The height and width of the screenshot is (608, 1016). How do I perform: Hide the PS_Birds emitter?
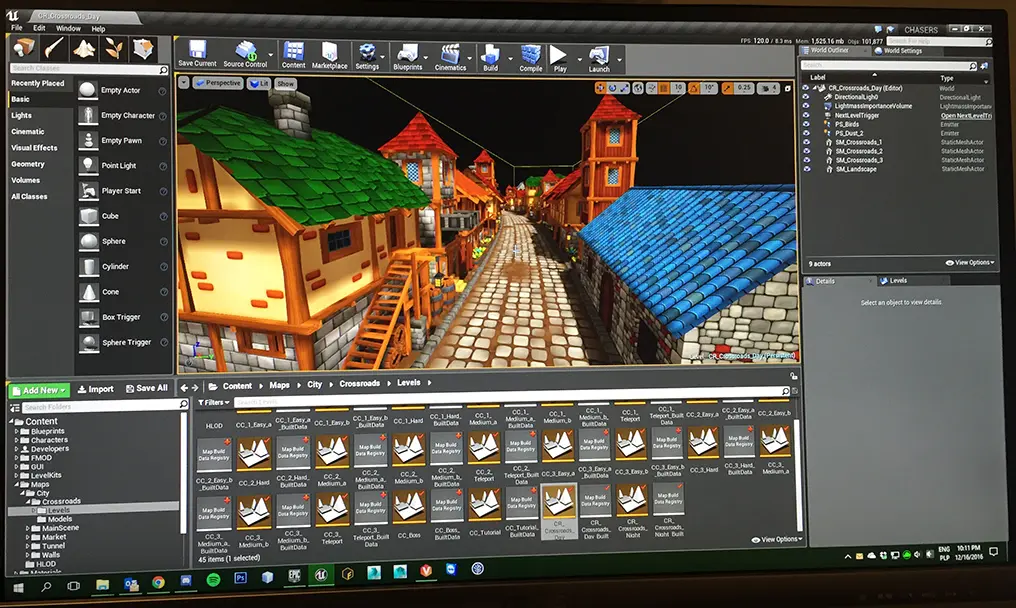806,124
